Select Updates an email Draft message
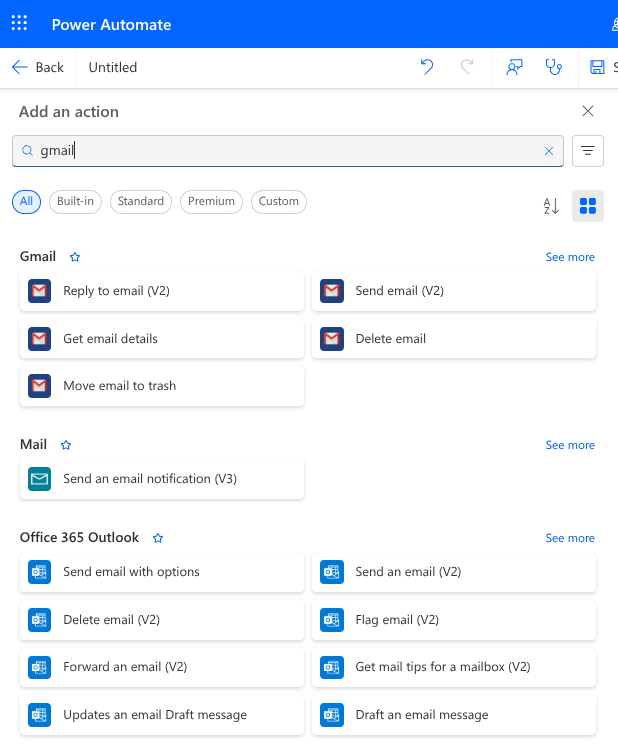Viewport: 618px width, 750px height. (x=162, y=715)
